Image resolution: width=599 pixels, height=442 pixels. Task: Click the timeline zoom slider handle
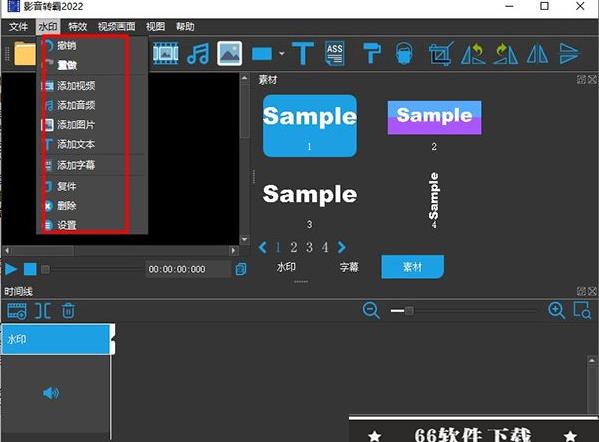[409, 311]
